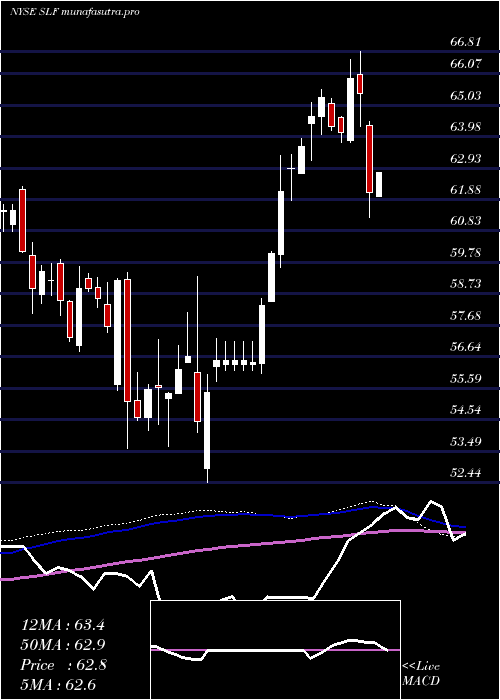500x700 pixels.
Task: Click the 60.83 price axis label
Action: coord(466,221)
